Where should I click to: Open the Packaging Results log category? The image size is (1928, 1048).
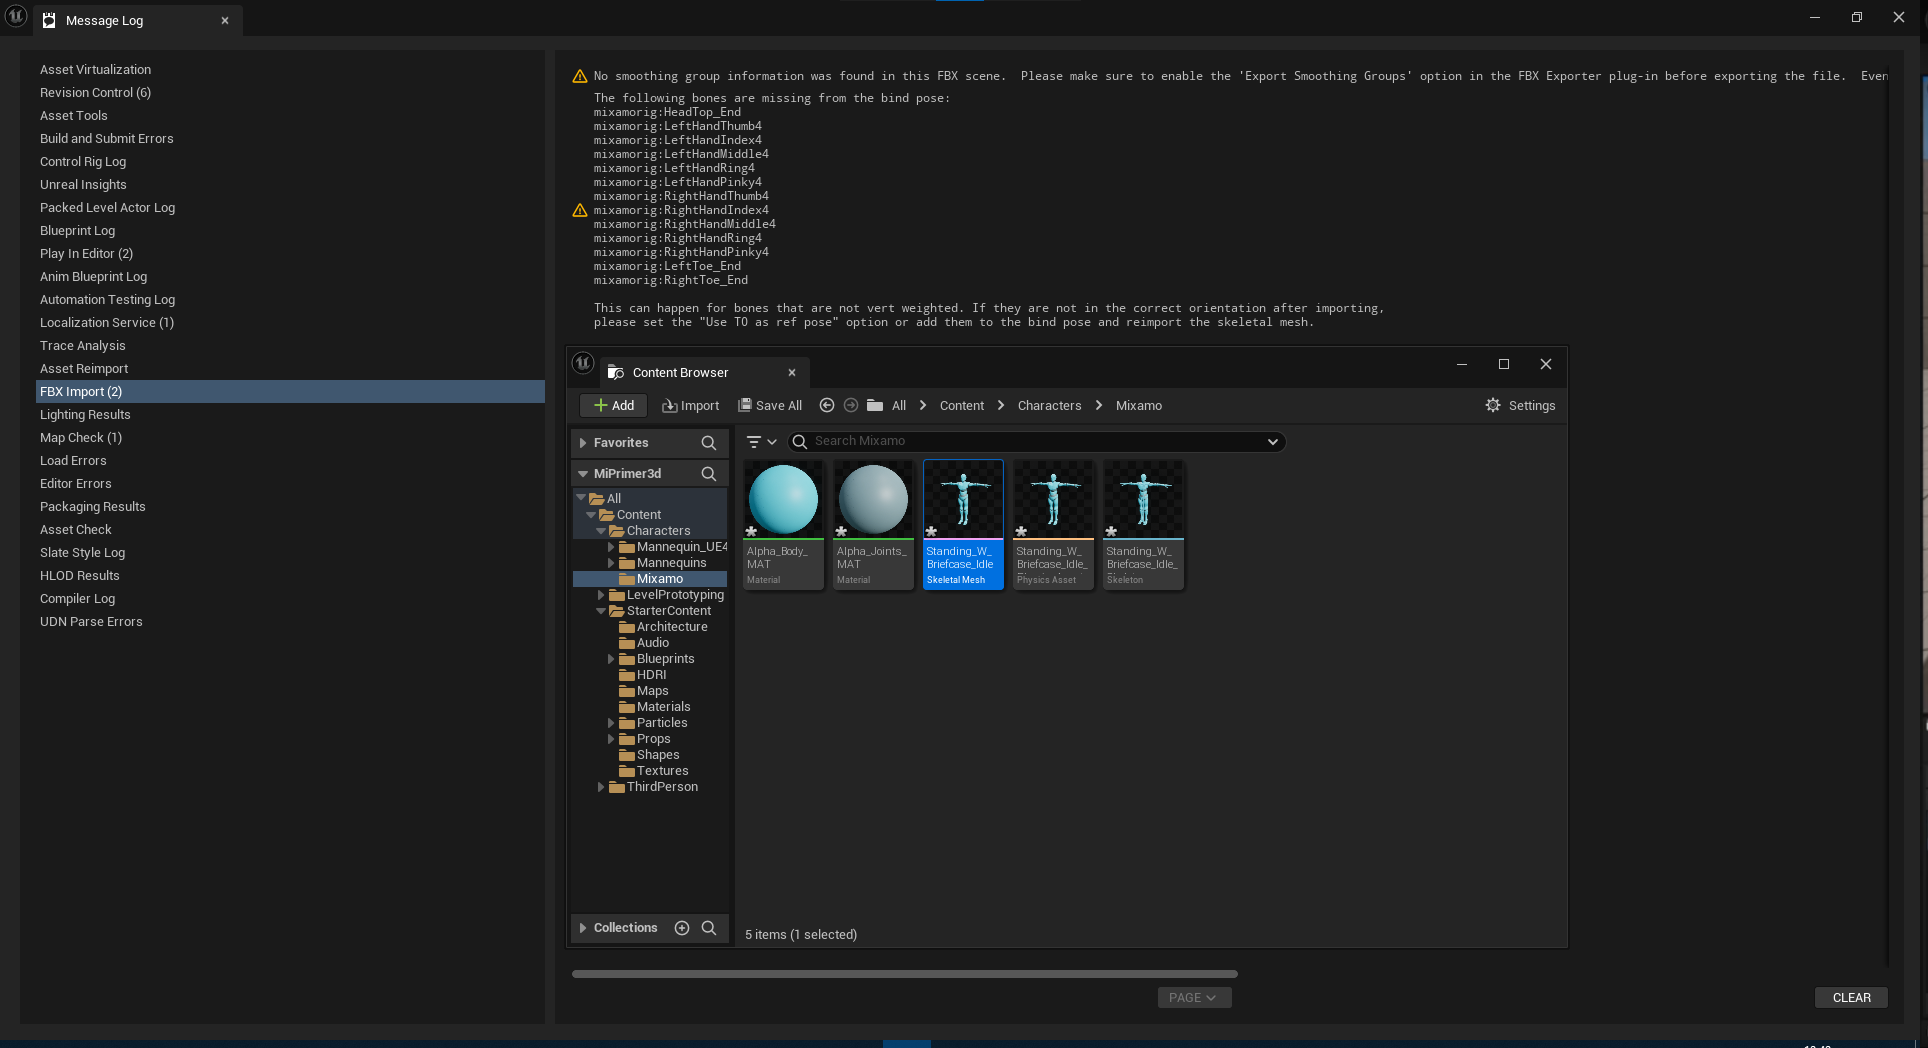[290, 507]
